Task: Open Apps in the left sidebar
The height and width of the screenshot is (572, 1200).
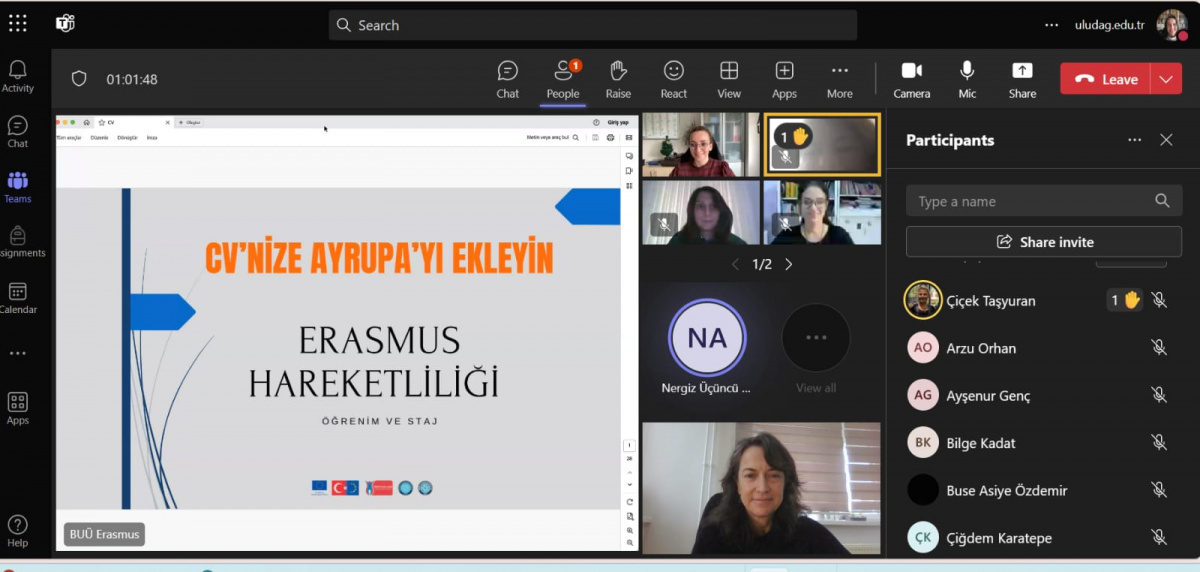Action: 18,408
